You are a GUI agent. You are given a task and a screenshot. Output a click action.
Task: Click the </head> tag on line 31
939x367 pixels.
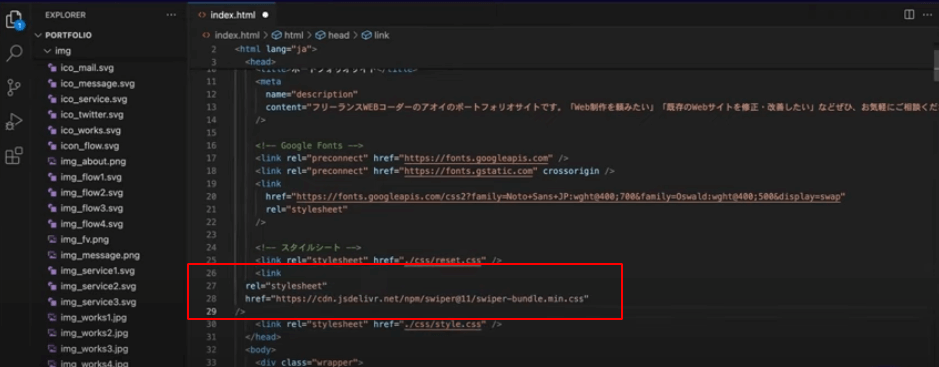point(263,337)
